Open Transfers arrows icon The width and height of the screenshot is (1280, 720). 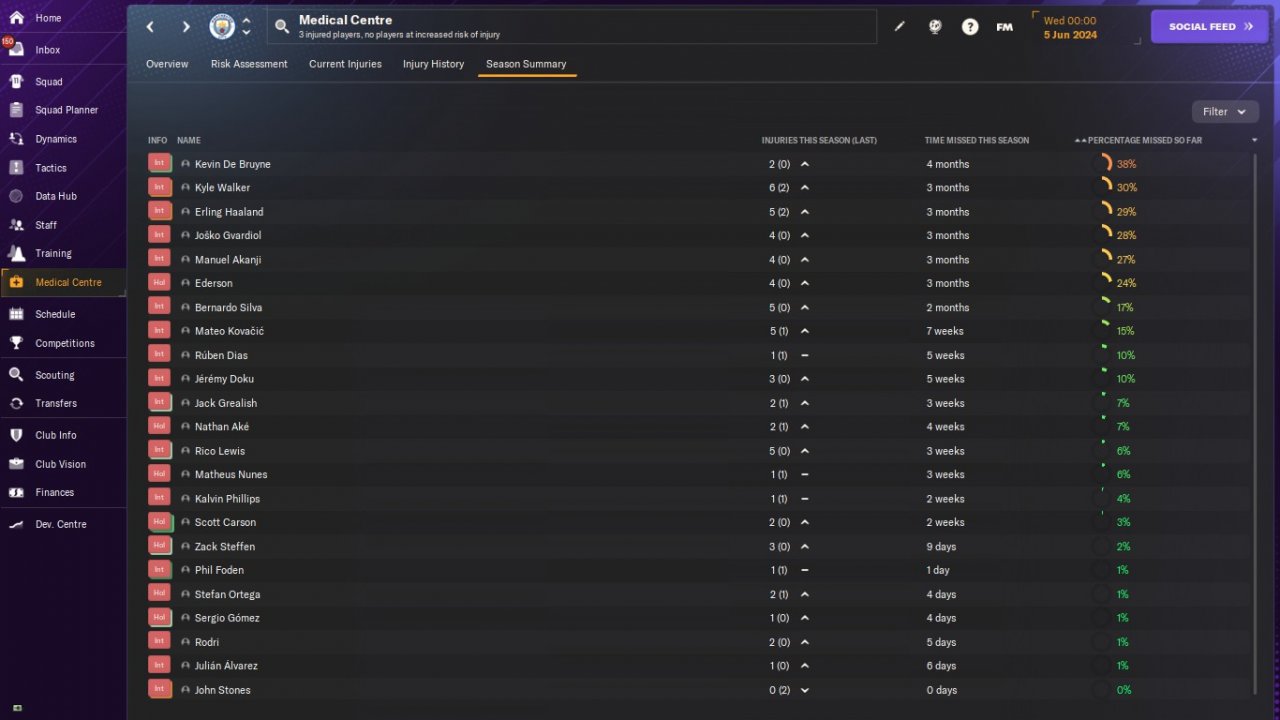click(16, 403)
